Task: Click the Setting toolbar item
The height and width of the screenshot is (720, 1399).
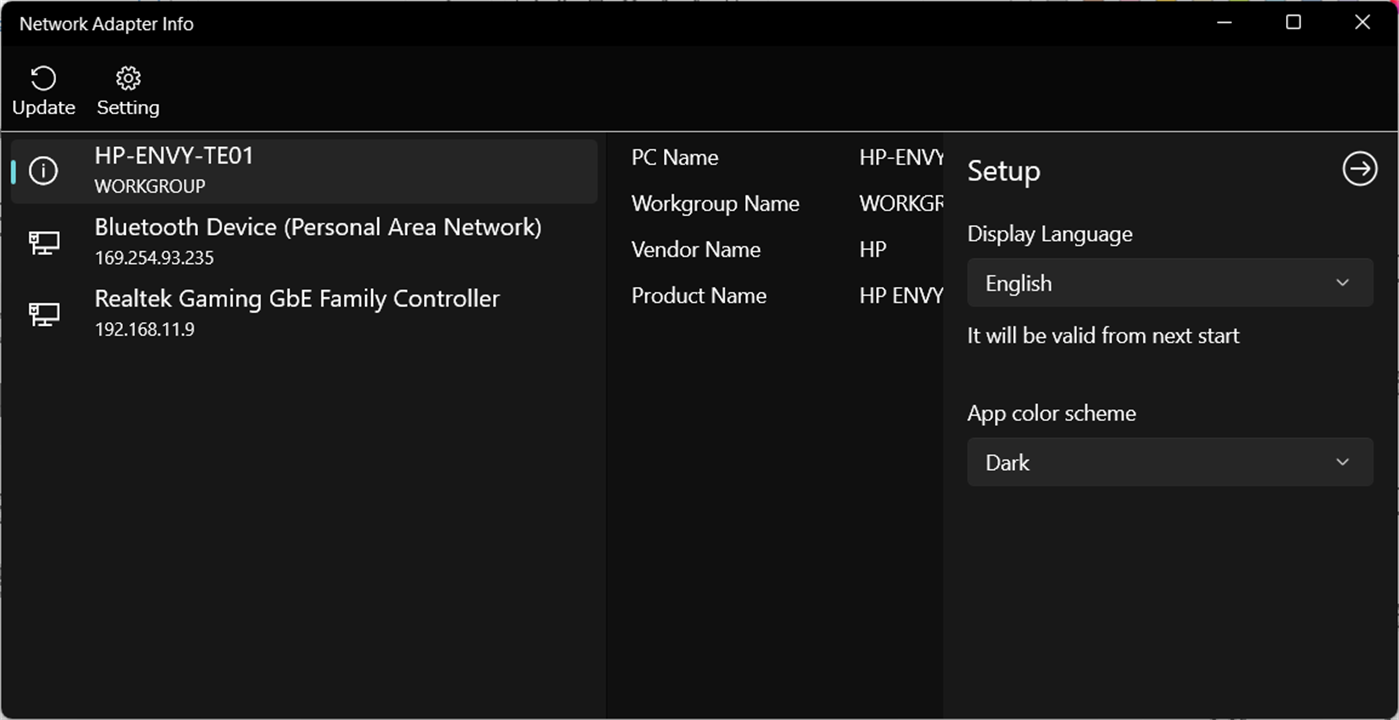Action: 127,90
